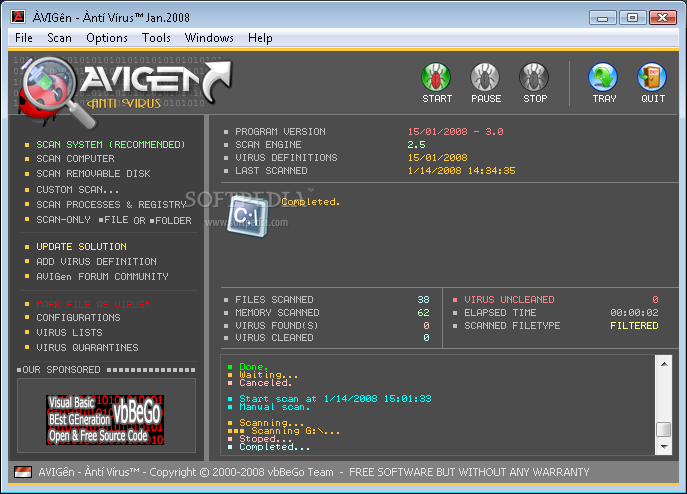Open Add Virus Definition
Image resolution: width=687 pixels, height=494 pixels.
[x=96, y=262]
